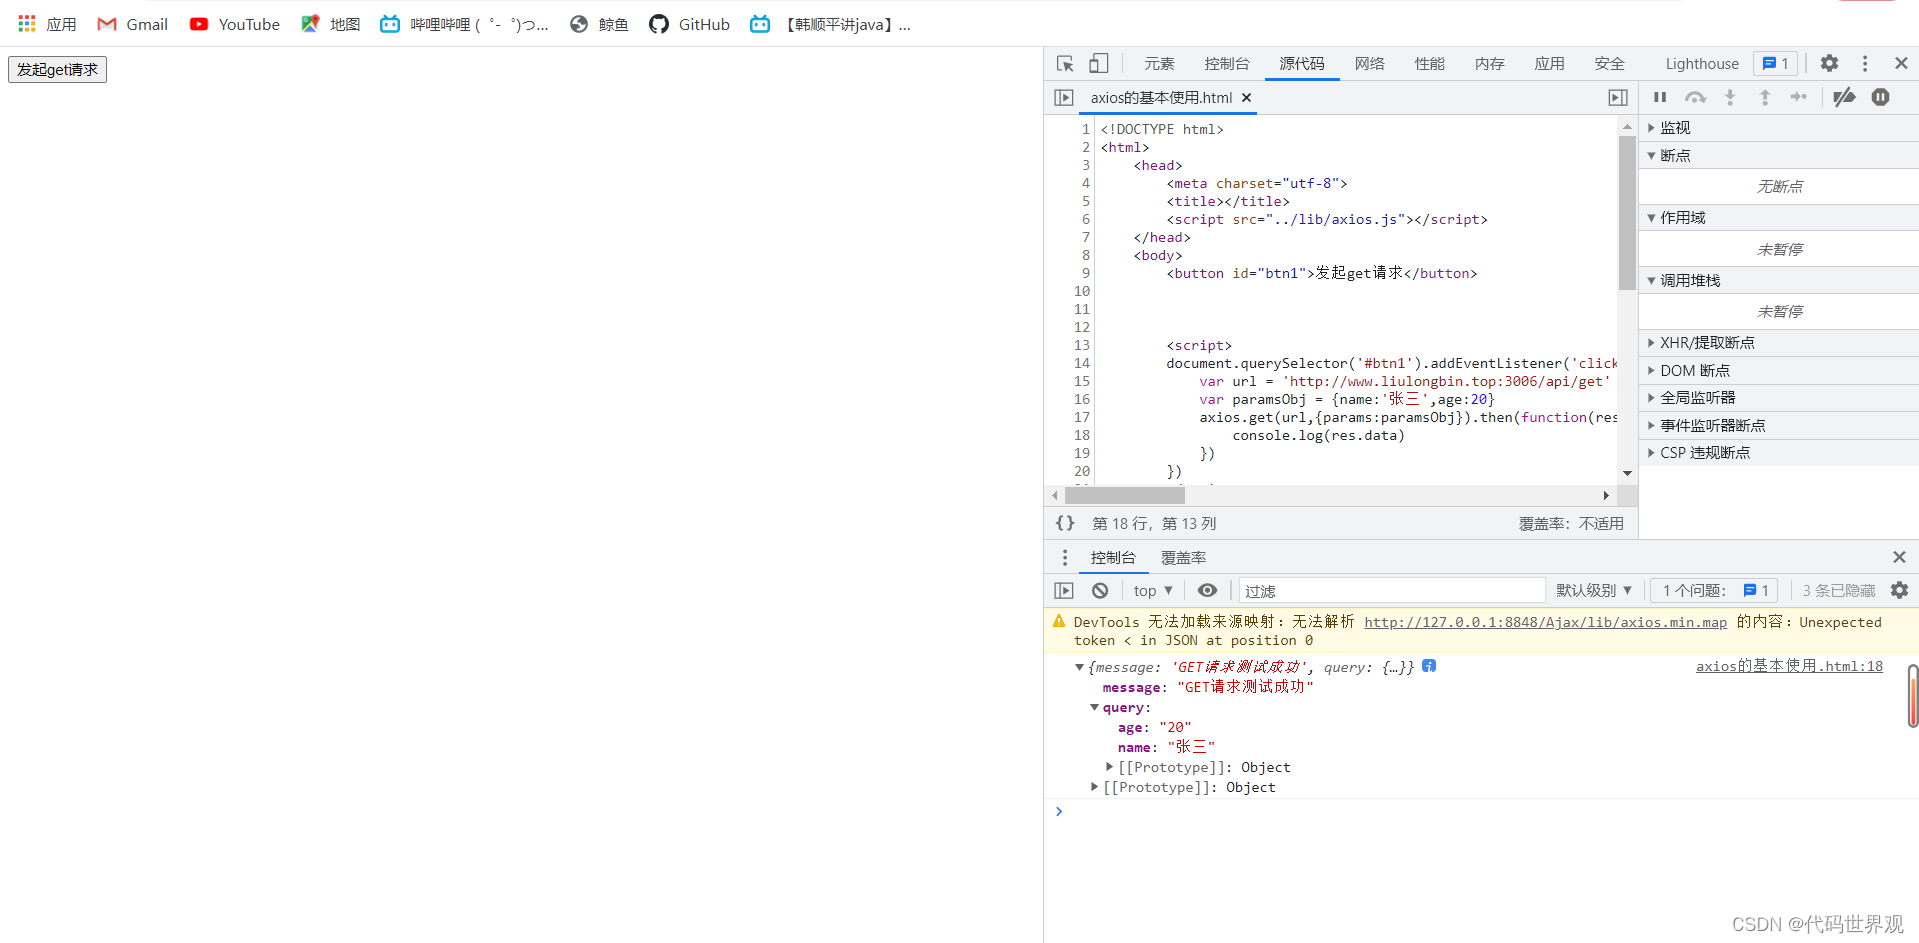
Task: Collapse the 作用域 scope section
Action: tap(1778, 217)
